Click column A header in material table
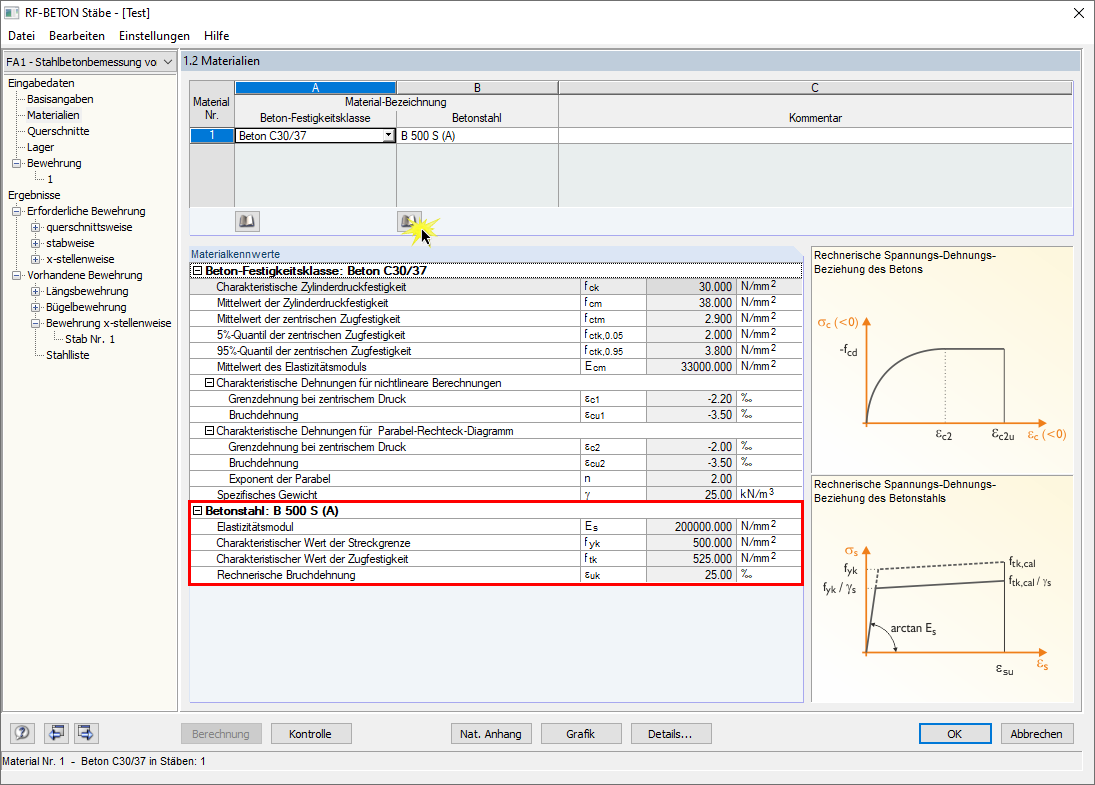Screen dimensions: 1095x785 pyautogui.click(x=316, y=87)
